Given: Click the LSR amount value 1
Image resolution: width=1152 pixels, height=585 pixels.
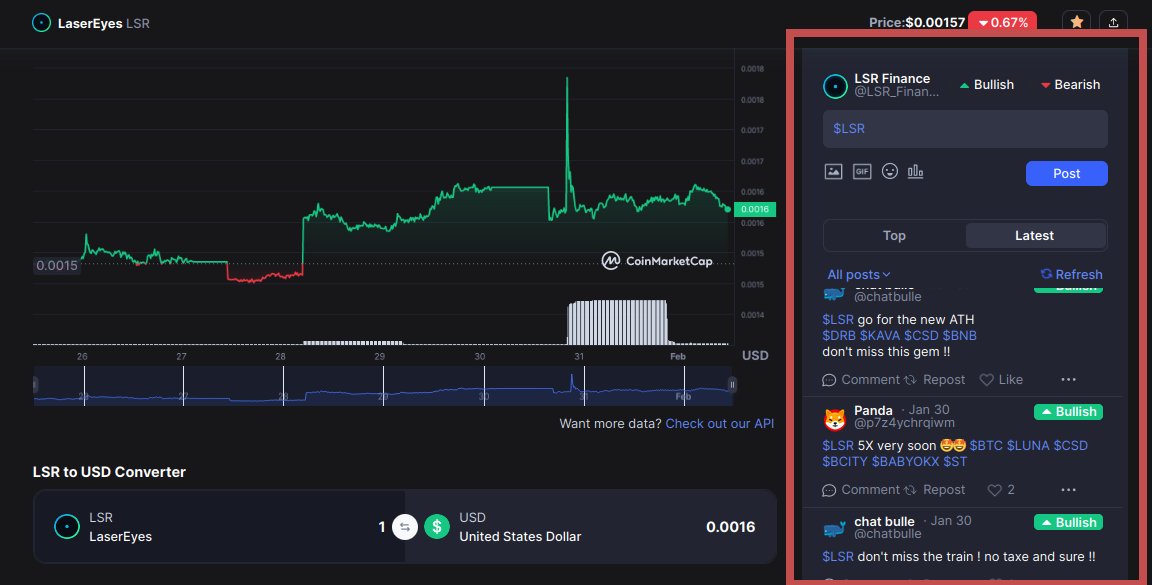Looking at the screenshot, I should point(381,527).
